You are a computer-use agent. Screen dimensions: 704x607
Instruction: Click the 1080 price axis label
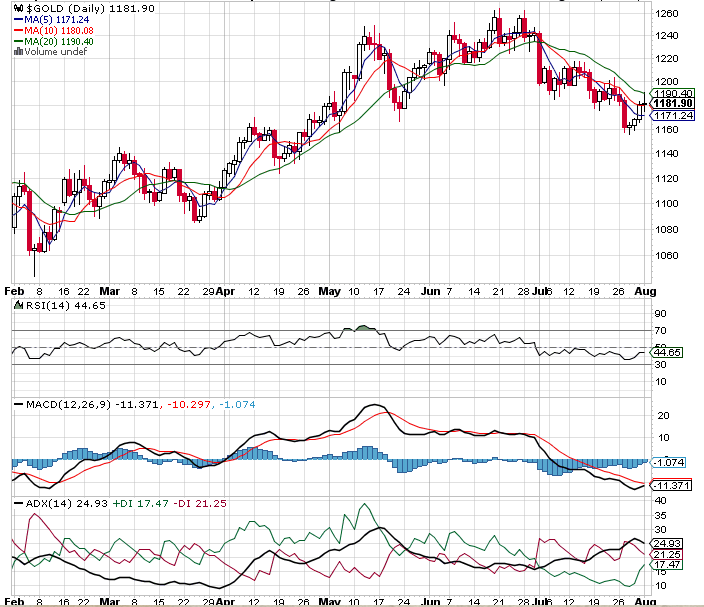[x=666, y=229]
